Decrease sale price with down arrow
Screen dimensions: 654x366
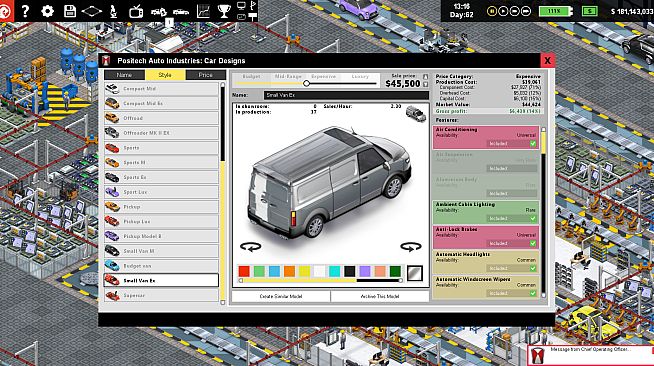[x=425, y=85]
